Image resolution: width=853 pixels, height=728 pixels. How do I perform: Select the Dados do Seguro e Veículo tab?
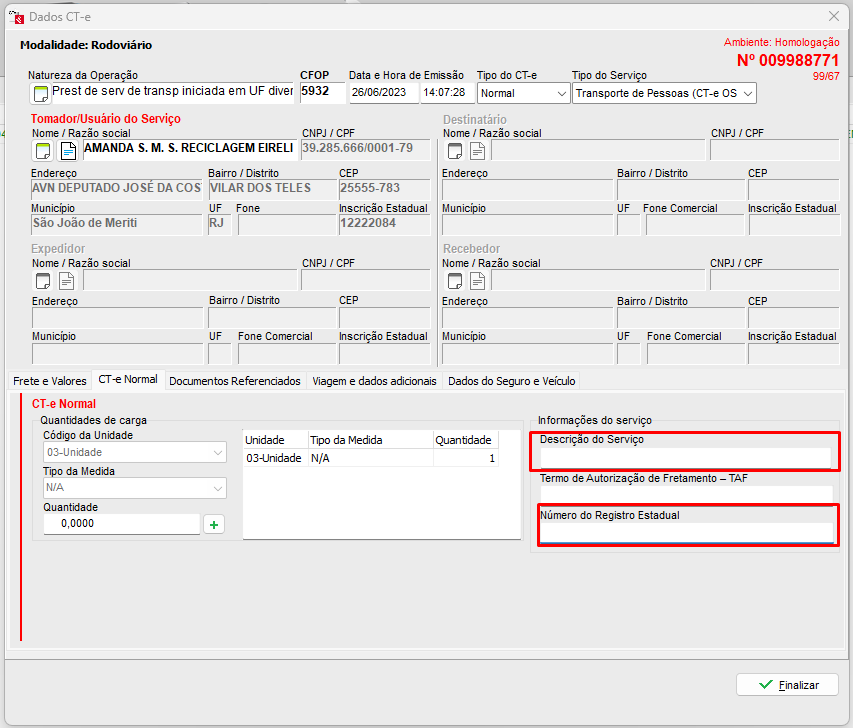511,381
